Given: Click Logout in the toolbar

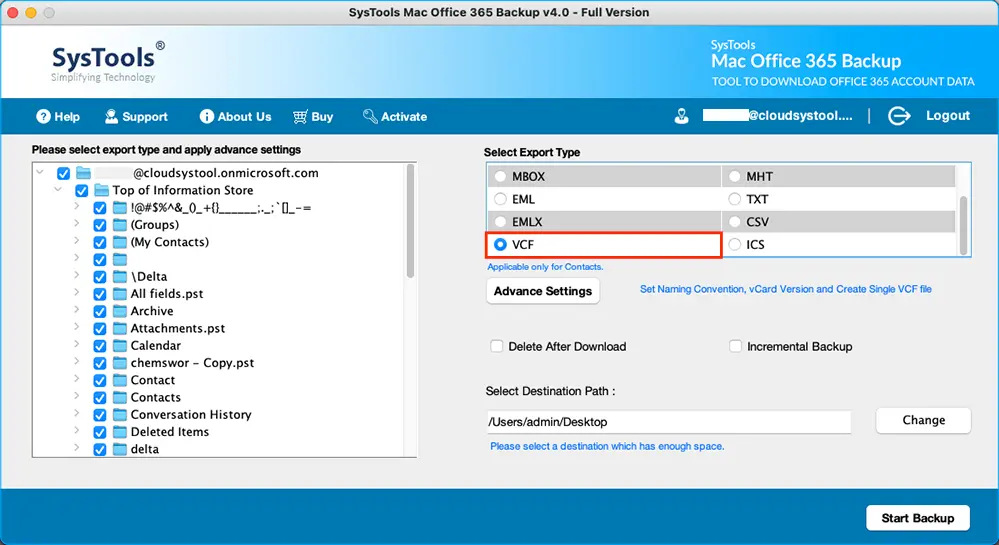Looking at the screenshot, I should tap(947, 115).
